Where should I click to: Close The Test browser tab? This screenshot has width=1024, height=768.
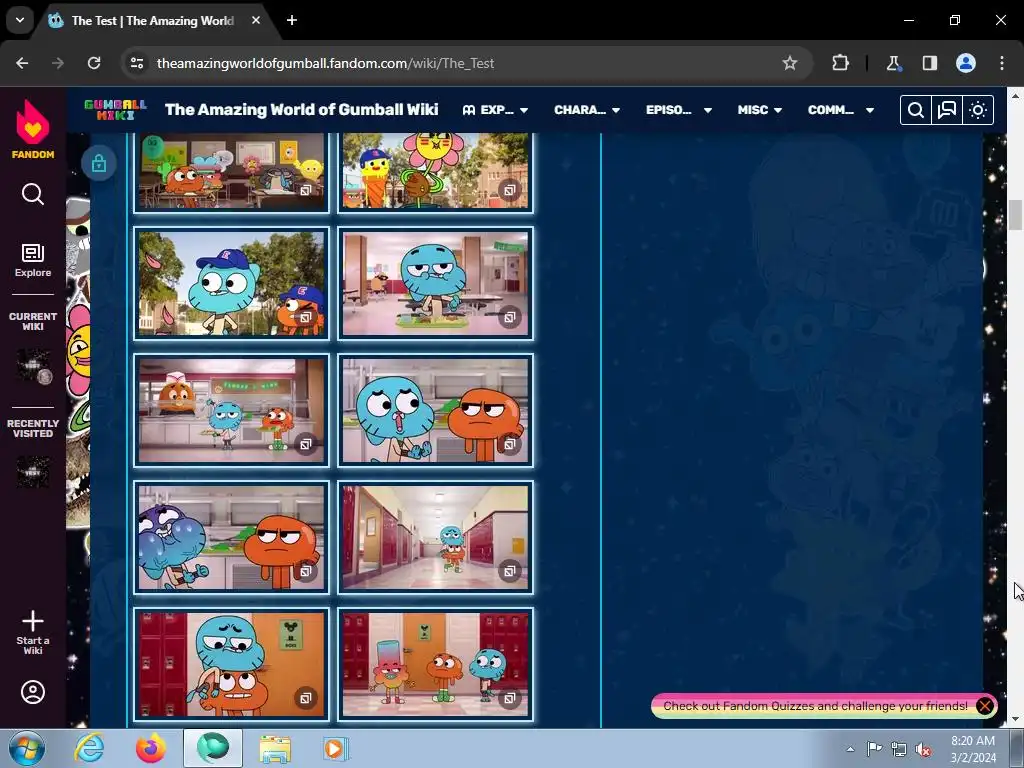[x=256, y=20]
